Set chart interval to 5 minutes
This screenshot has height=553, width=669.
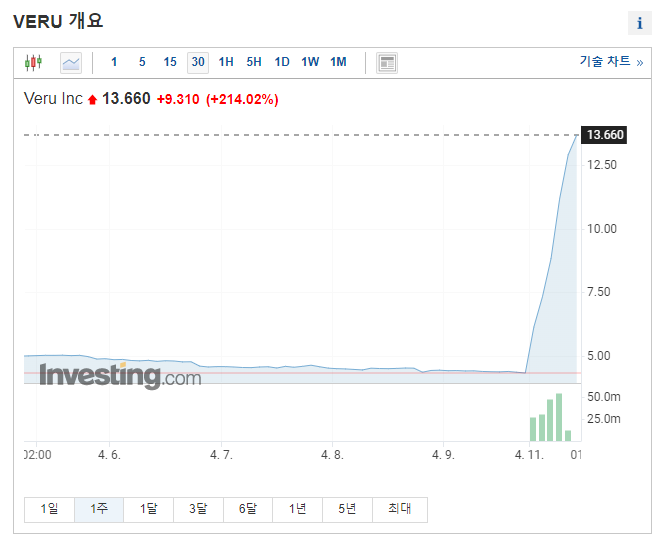click(142, 62)
